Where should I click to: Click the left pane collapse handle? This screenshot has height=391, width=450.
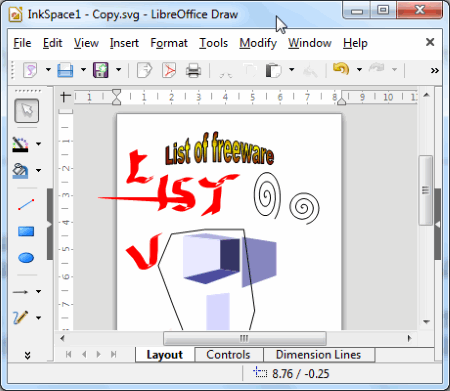(50, 224)
